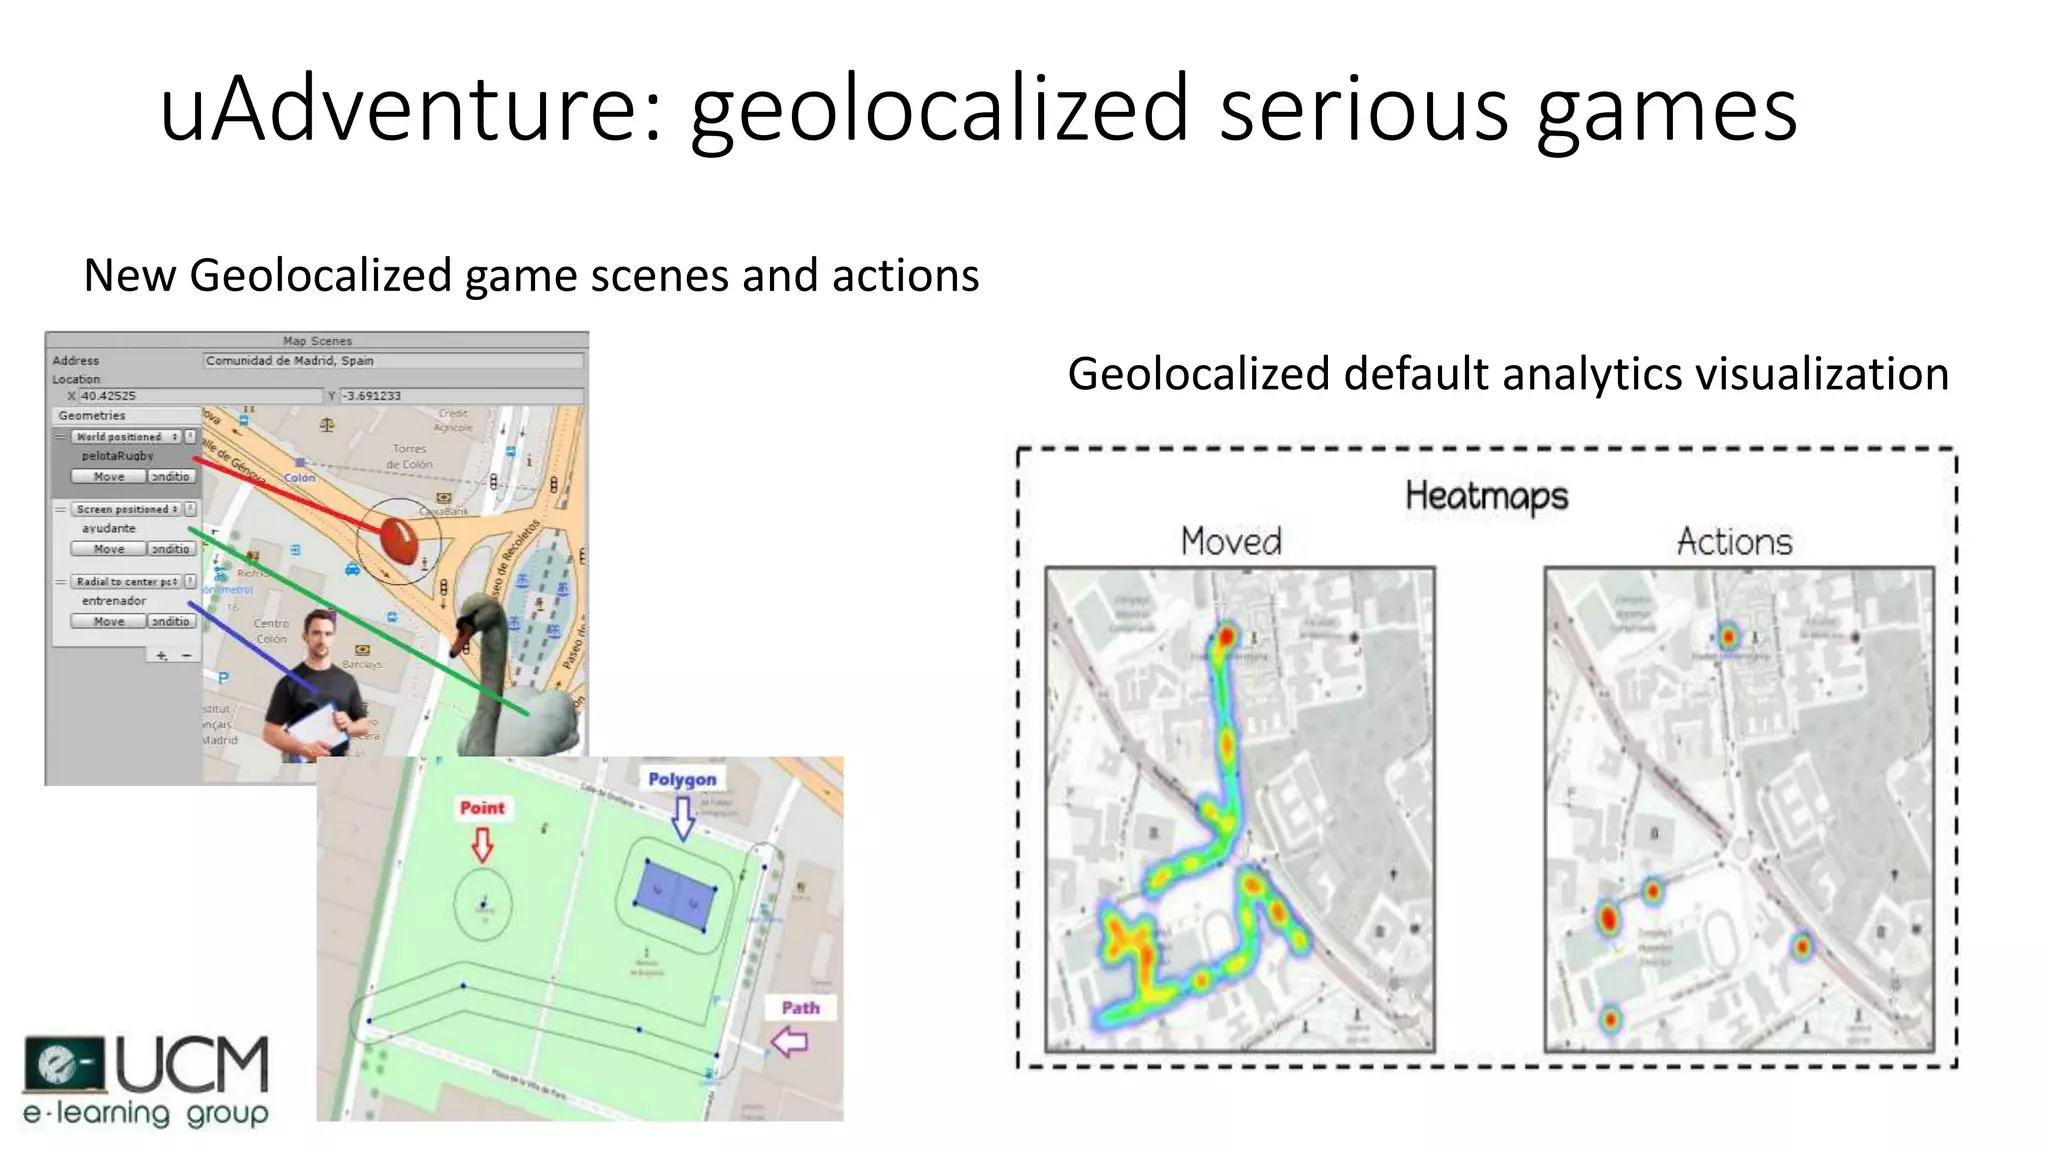Click the small button next to Screen positioned
Screen dimensions: 2048x1152
tap(190, 509)
